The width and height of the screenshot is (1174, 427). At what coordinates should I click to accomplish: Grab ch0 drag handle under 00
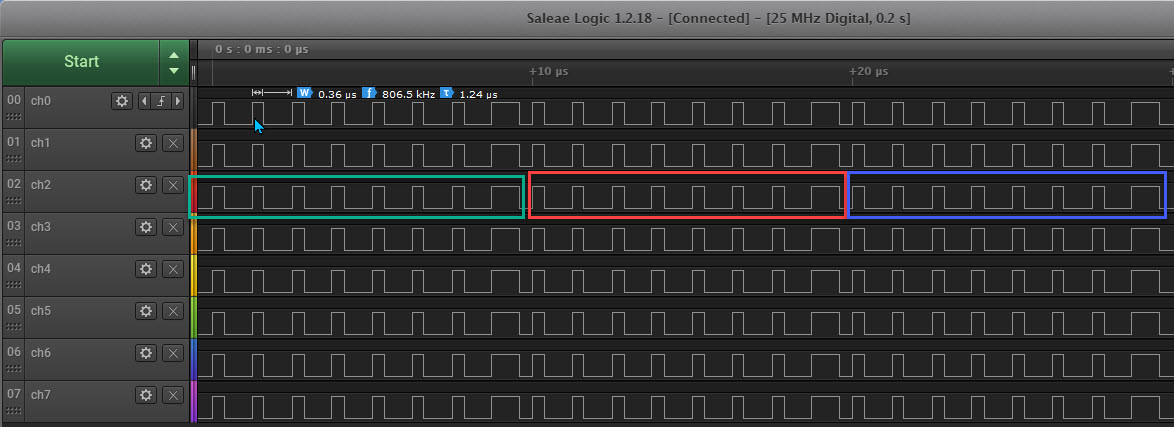[x=13, y=116]
